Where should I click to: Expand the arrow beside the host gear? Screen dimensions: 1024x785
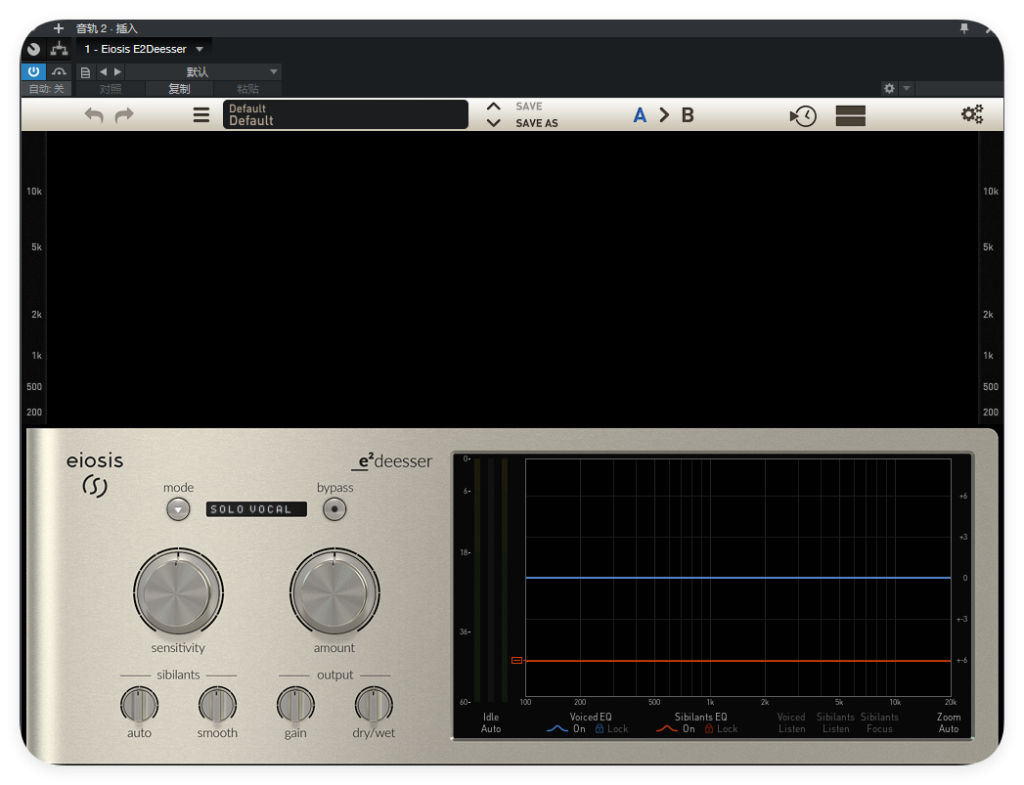906,88
